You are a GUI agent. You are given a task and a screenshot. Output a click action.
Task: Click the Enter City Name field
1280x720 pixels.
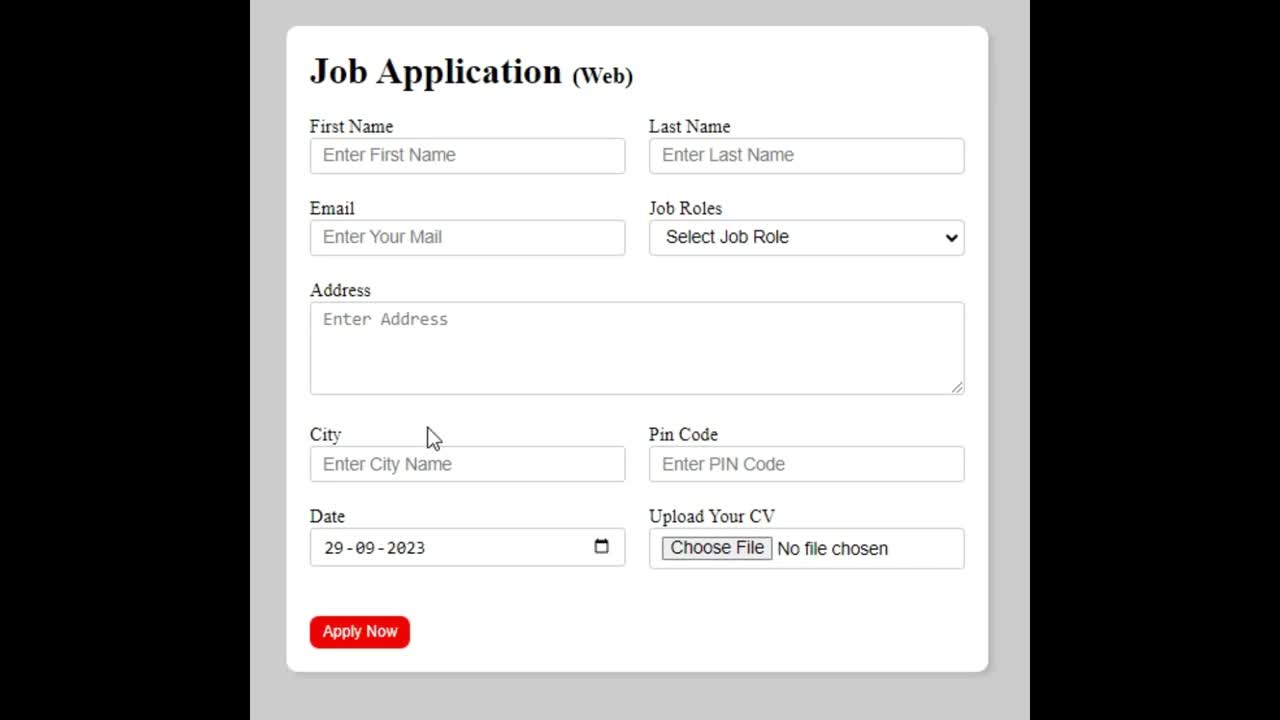(x=468, y=464)
